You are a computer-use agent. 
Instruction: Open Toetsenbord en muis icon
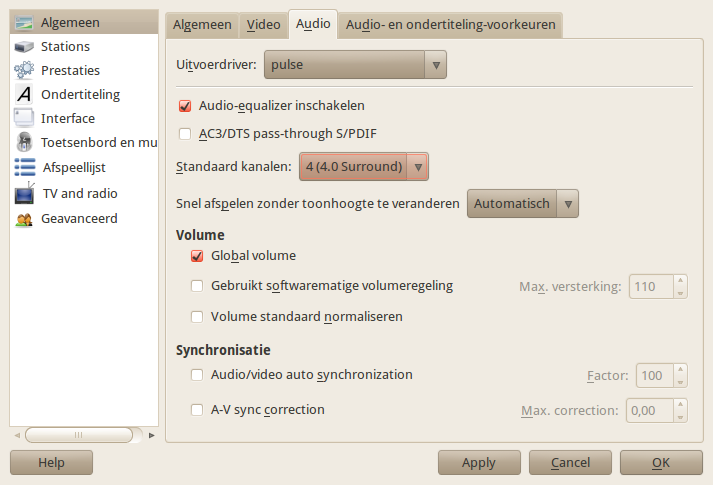pos(24,142)
